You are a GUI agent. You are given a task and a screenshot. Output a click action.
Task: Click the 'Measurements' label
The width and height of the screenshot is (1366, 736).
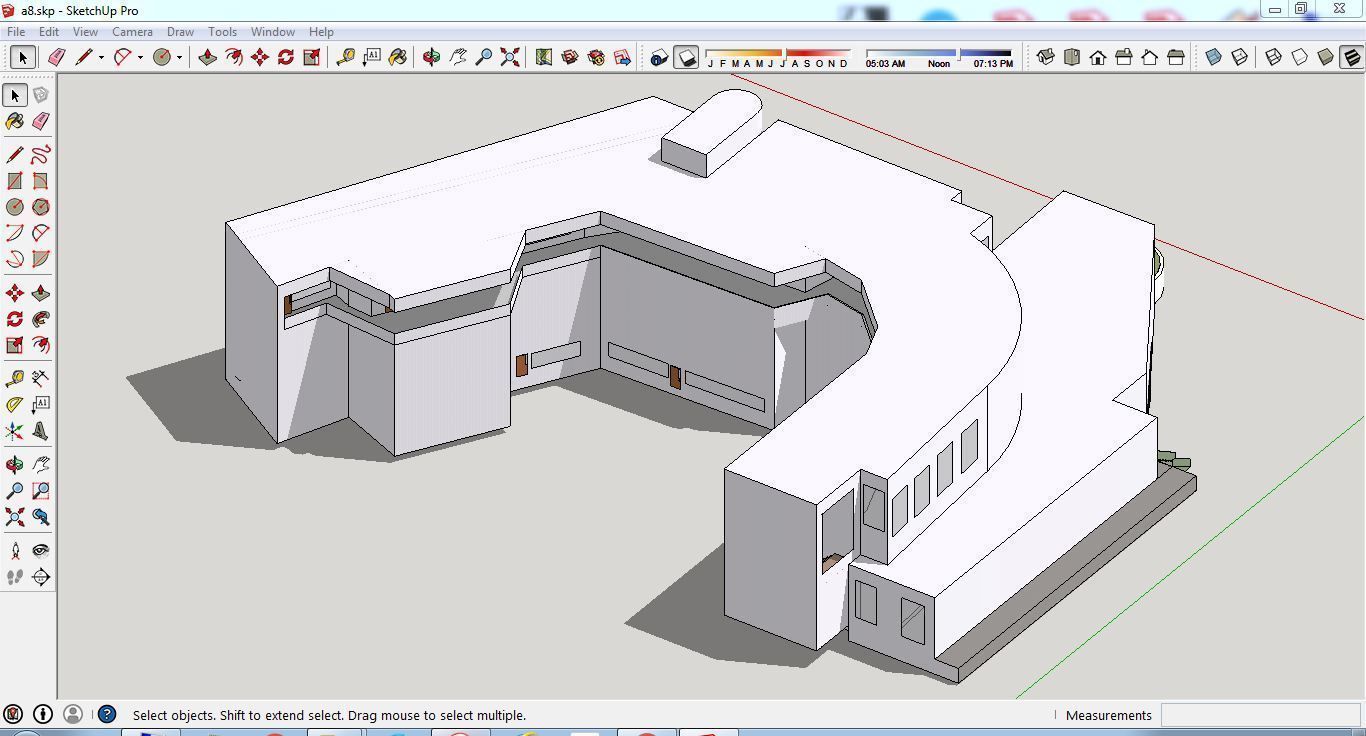[x=1109, y=715]
